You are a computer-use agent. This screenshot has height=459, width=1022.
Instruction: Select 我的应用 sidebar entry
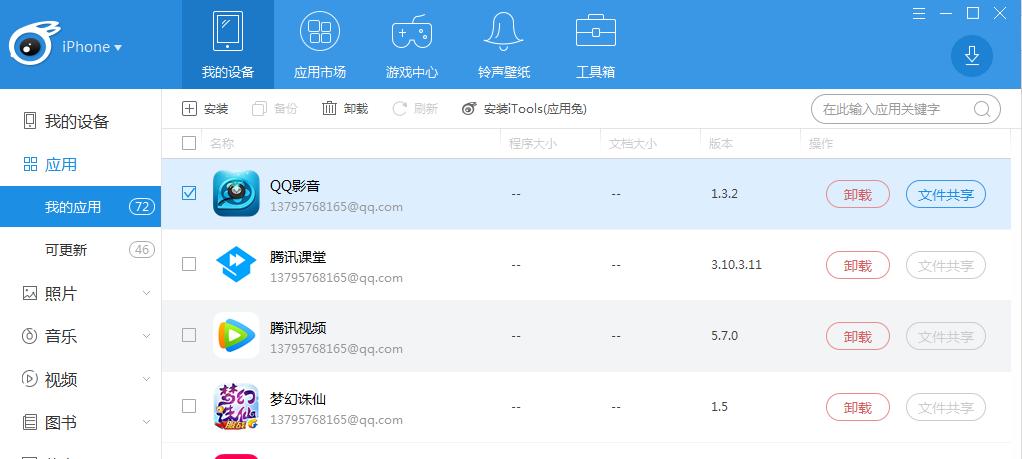click(80, 207)
